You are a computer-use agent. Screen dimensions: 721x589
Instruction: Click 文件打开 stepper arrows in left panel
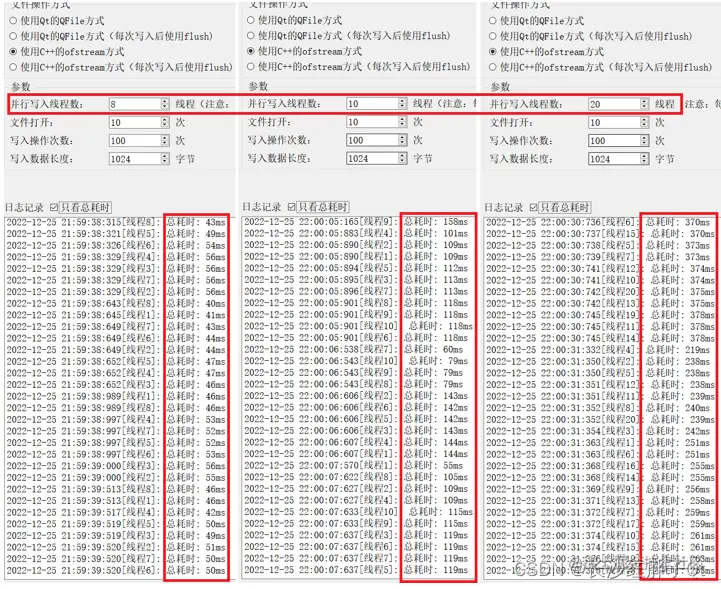pos(165,122)
